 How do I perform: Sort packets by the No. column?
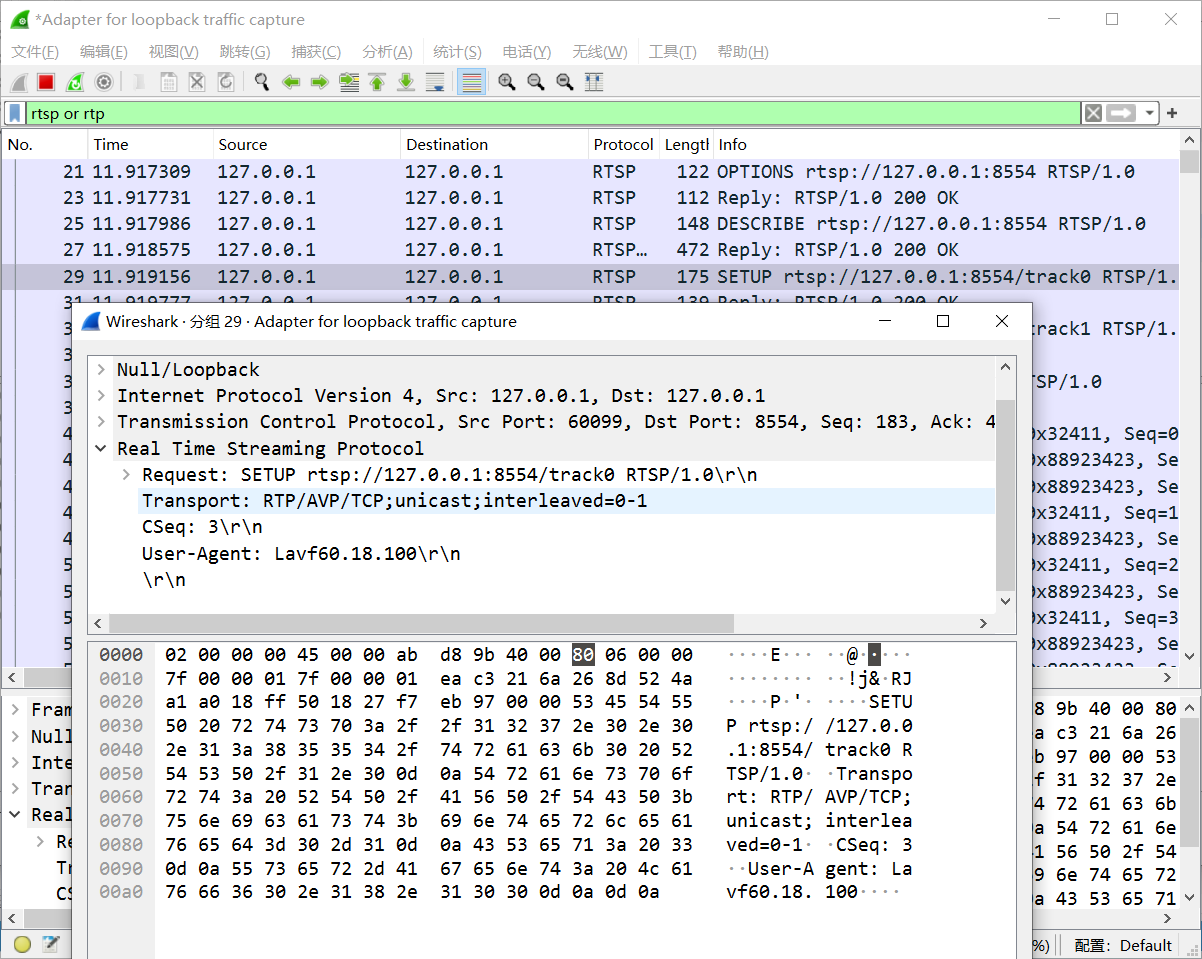[x=45, y=145]
